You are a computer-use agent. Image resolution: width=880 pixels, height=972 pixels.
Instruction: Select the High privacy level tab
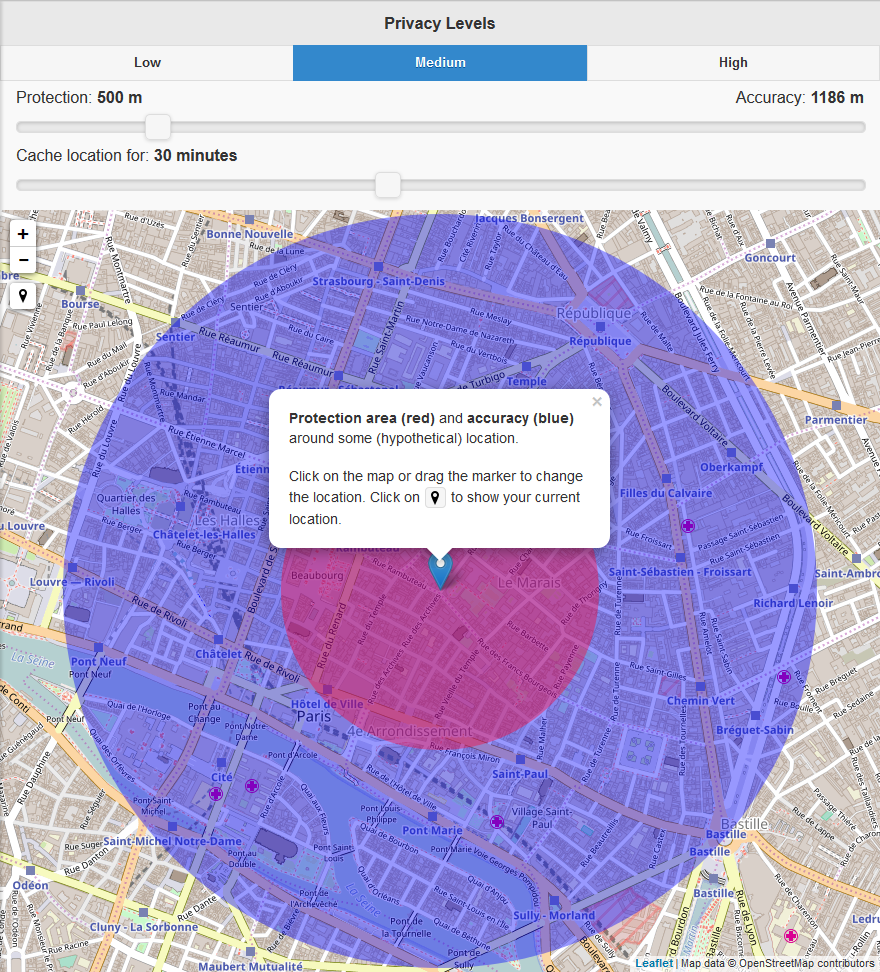[733, 63]
